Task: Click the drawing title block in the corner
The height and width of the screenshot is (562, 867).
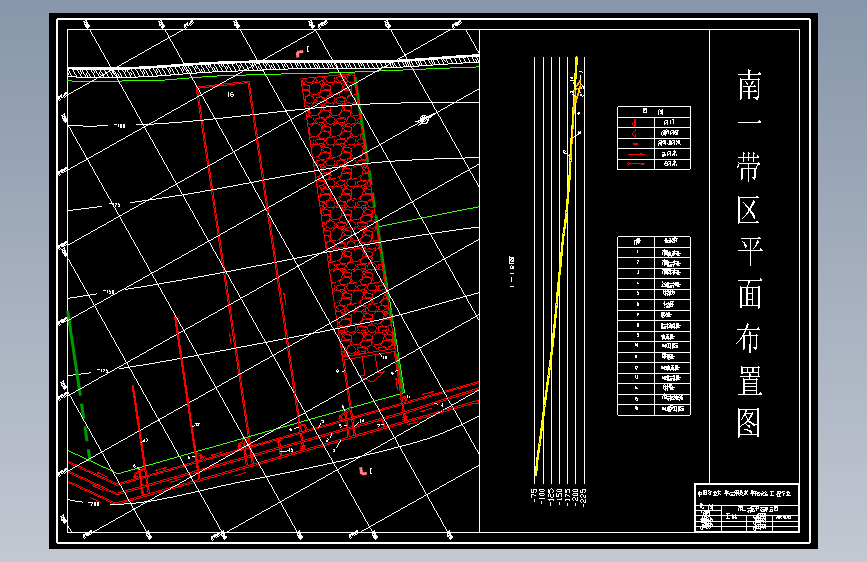Action: pyautogui.click(x=746, y=508)
